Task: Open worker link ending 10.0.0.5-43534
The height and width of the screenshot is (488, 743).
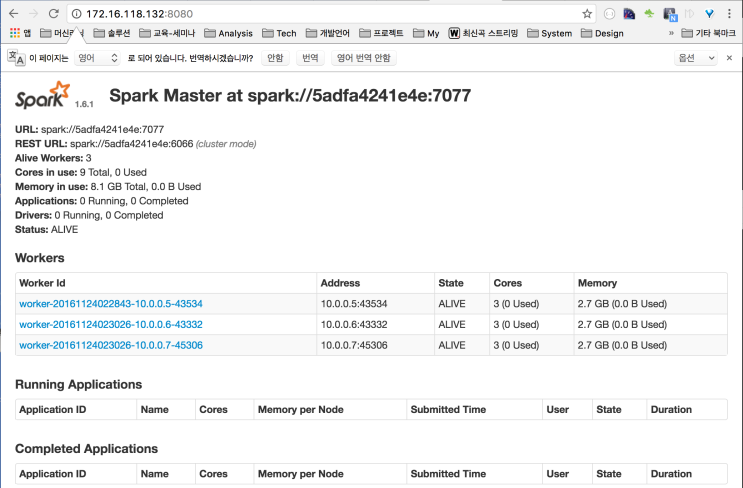Action: point(111,304)
